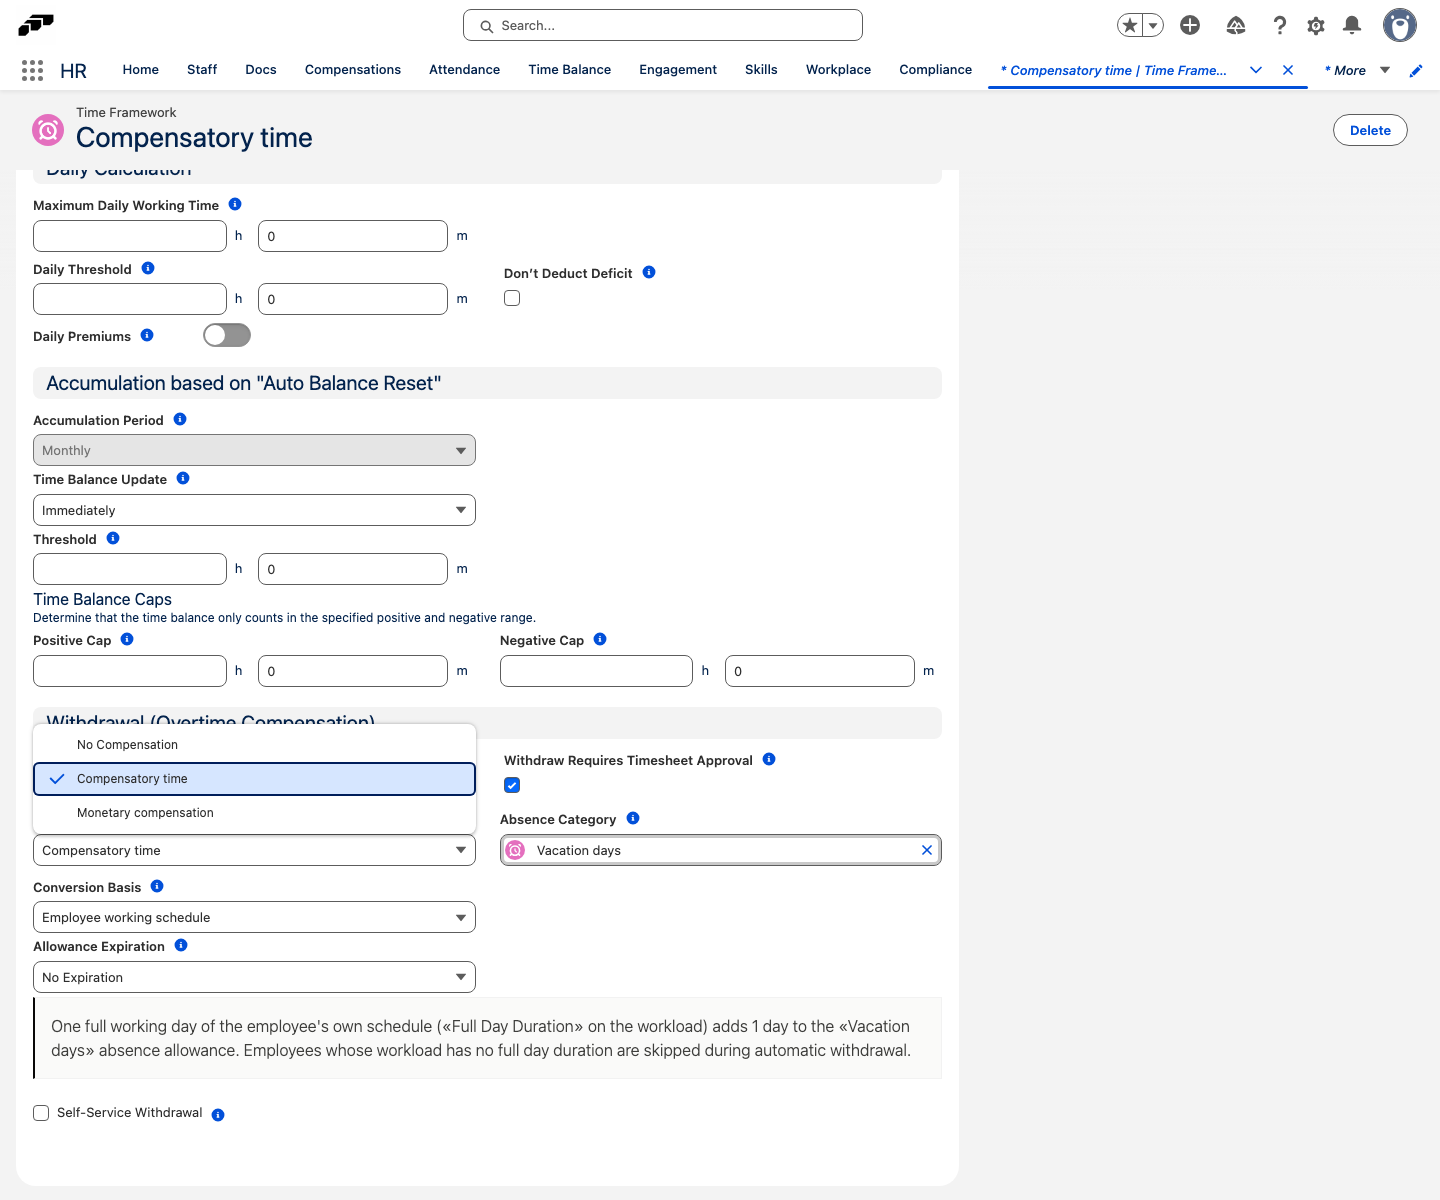Clear the Vacation days absence category
1440x1200 pixels.
click(x=927, y=850)
